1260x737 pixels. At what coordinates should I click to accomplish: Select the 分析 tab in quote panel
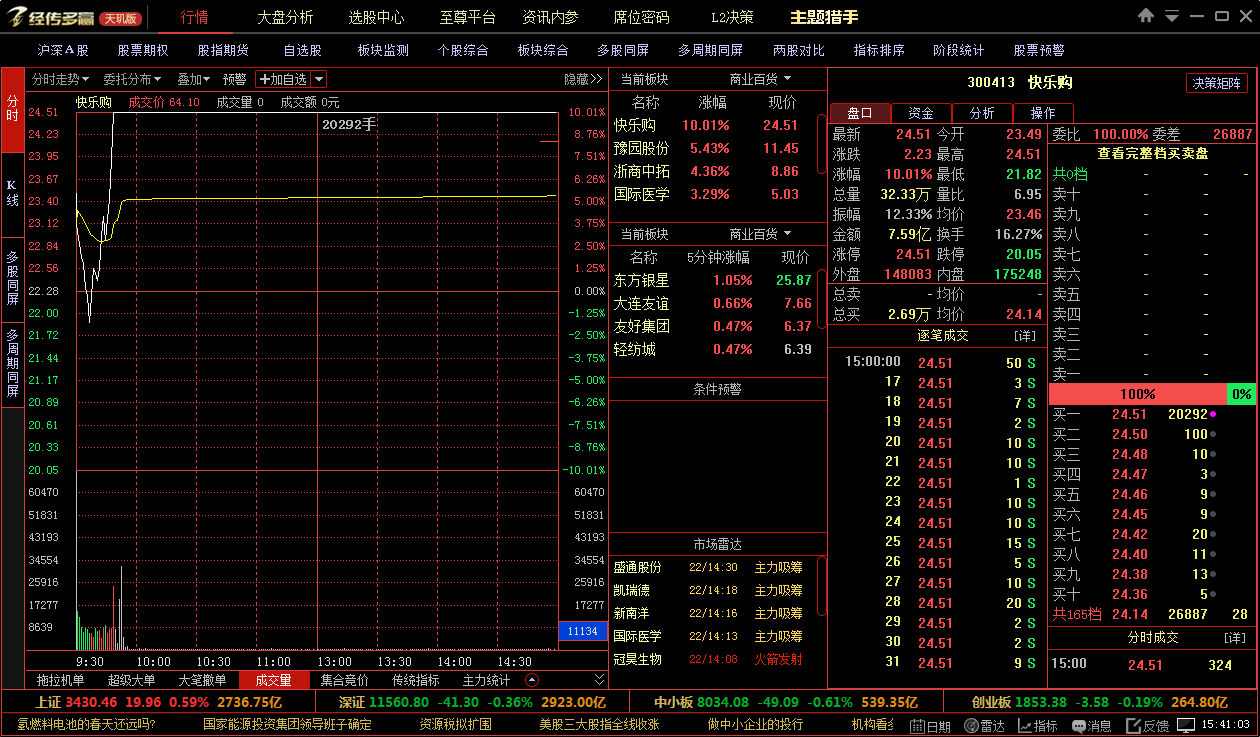pyautogui.click(x=982, y=113)
